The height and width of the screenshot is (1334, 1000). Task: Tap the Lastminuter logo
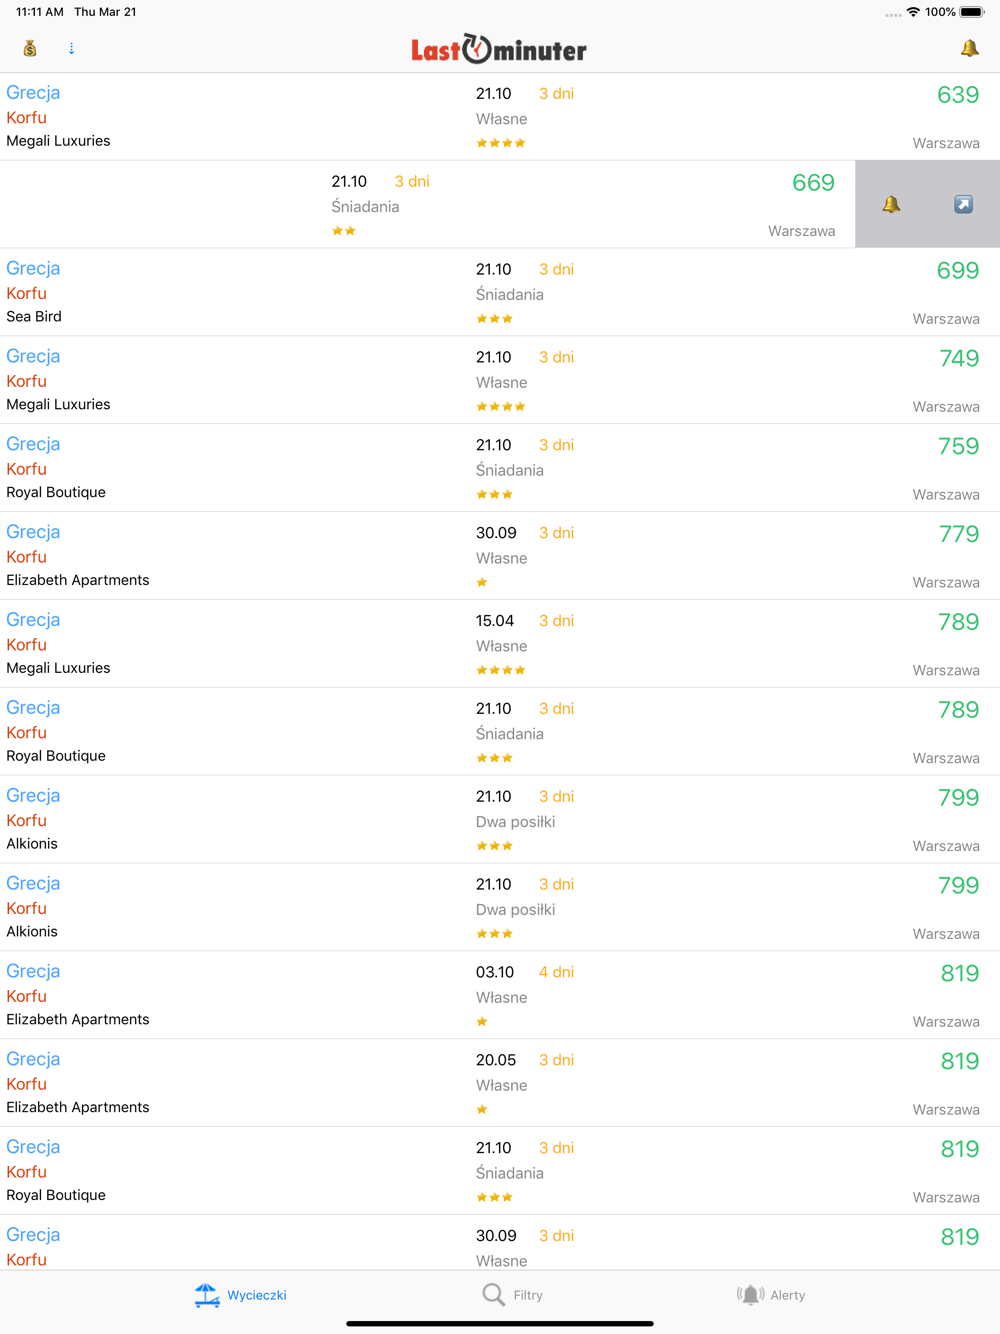pos(499,49)
